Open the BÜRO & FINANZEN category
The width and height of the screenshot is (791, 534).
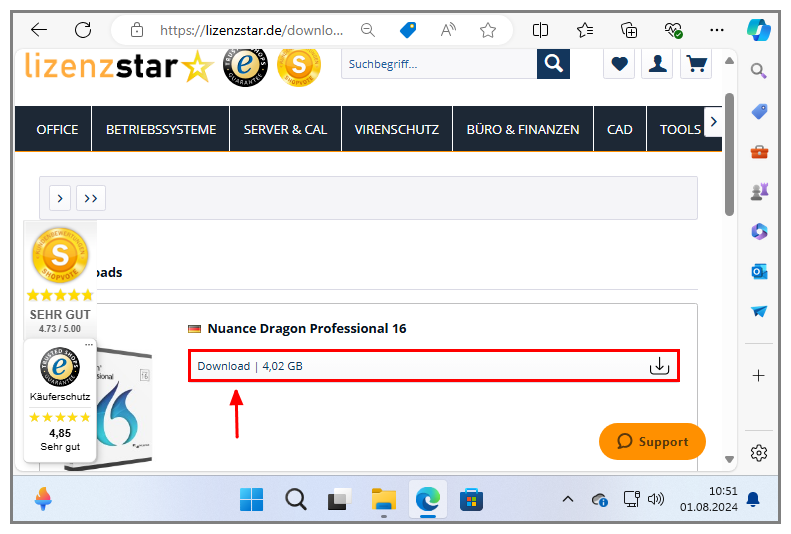tap(523, 129)
